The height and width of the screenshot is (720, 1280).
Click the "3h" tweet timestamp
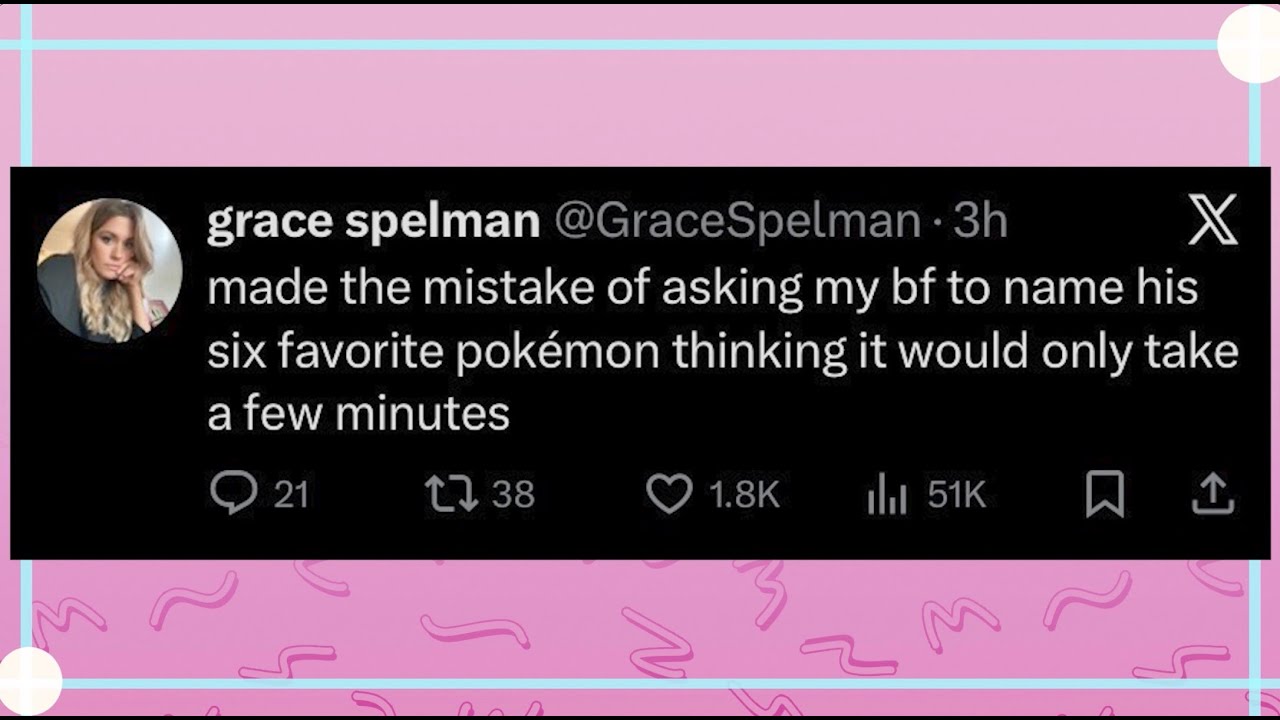point(979,222)
